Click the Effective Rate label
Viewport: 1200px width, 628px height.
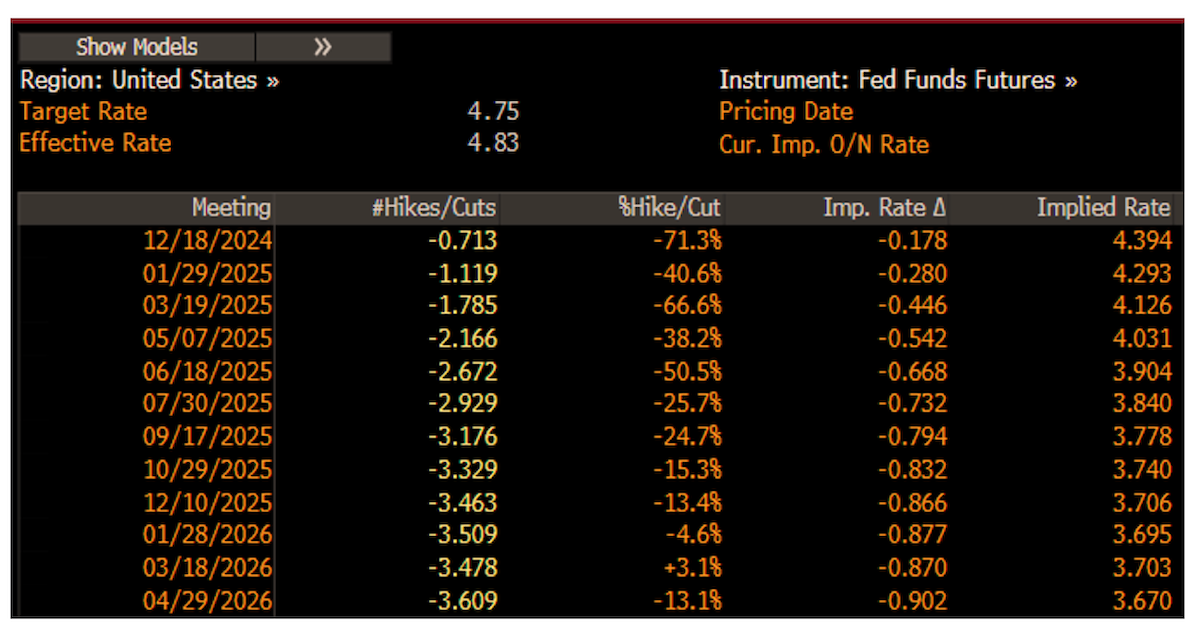(x=95, y=143)
